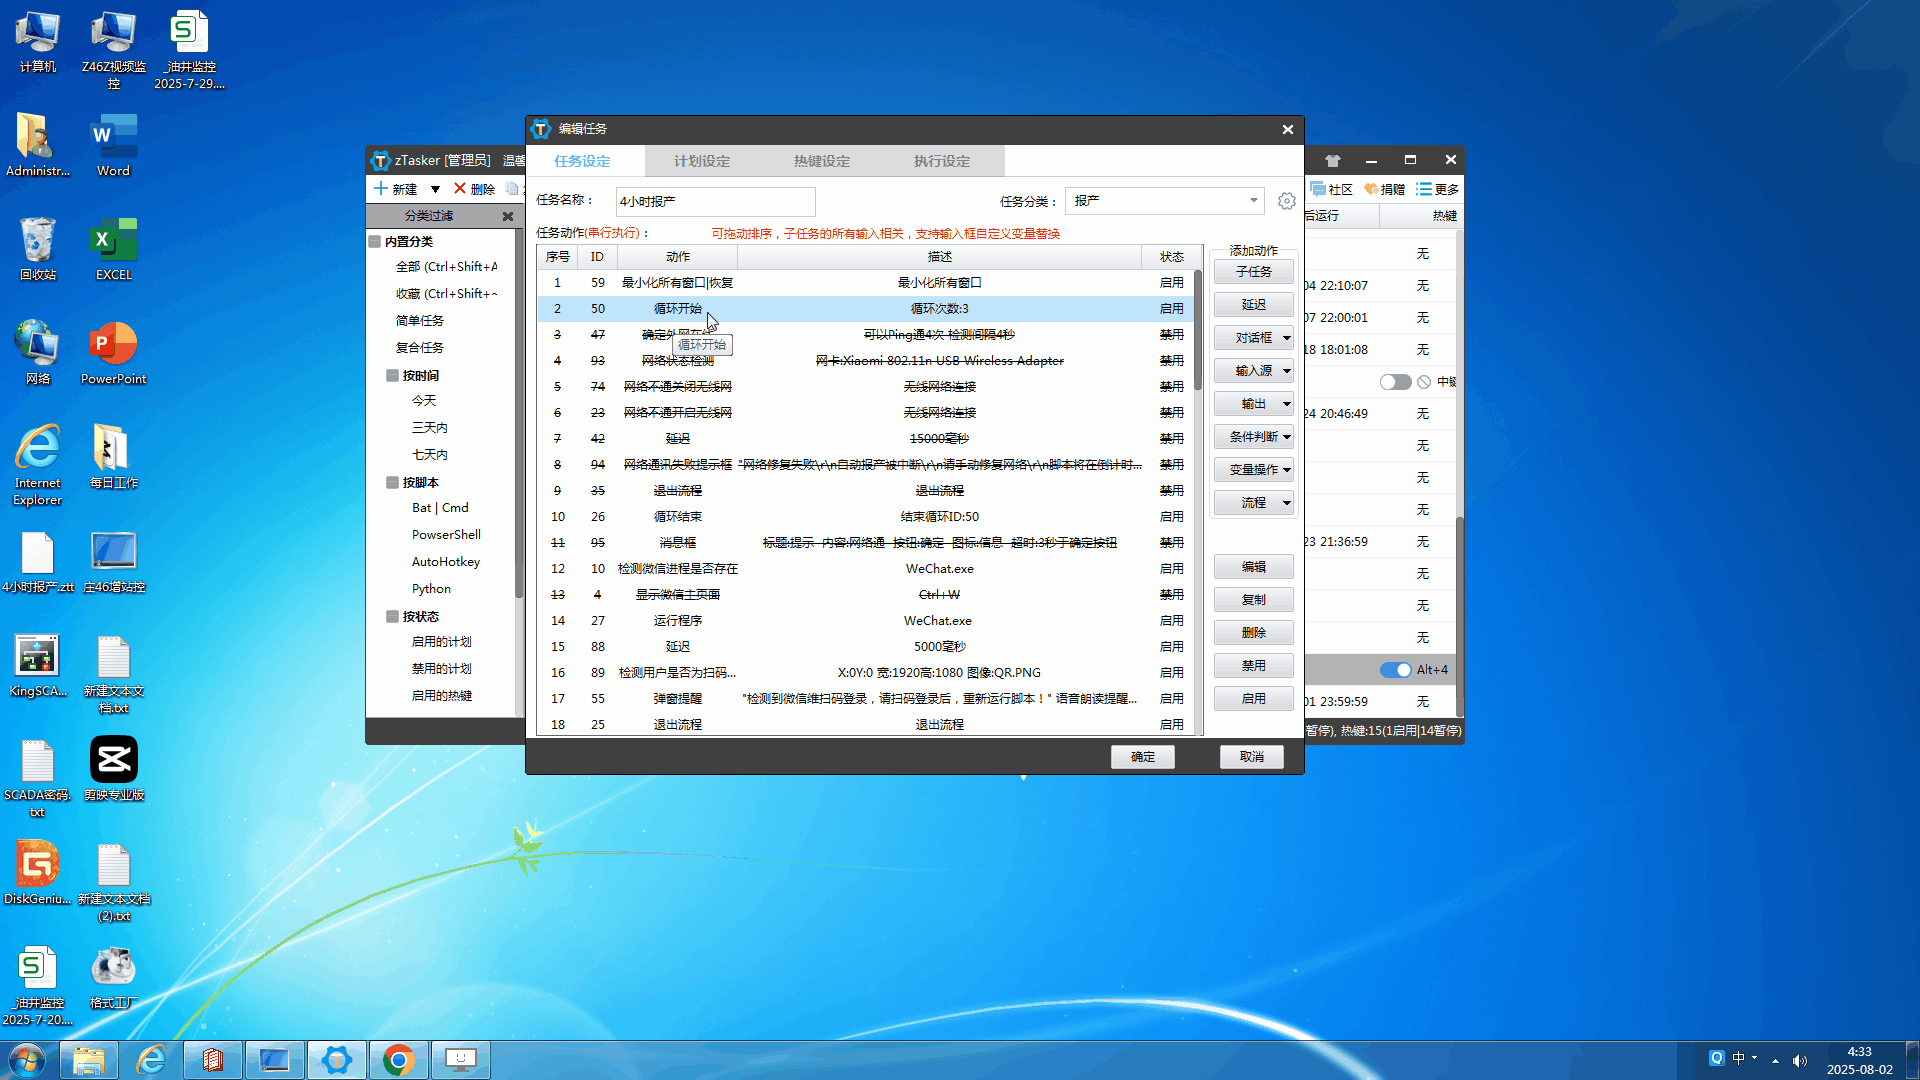This screenshot has width=1920, height=1080.
Task: Collapse the 按脚本 tree group
Action: [x=392, y=483]
